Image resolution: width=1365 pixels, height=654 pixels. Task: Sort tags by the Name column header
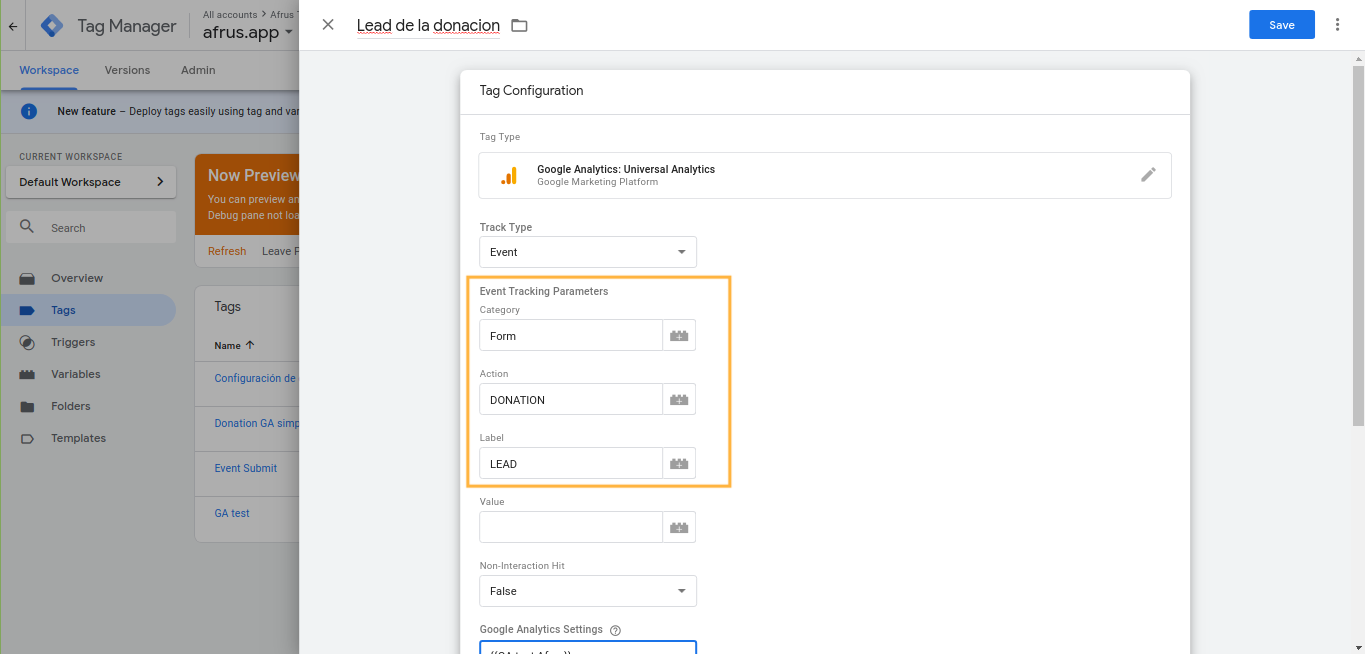click(x=234, y=345)
